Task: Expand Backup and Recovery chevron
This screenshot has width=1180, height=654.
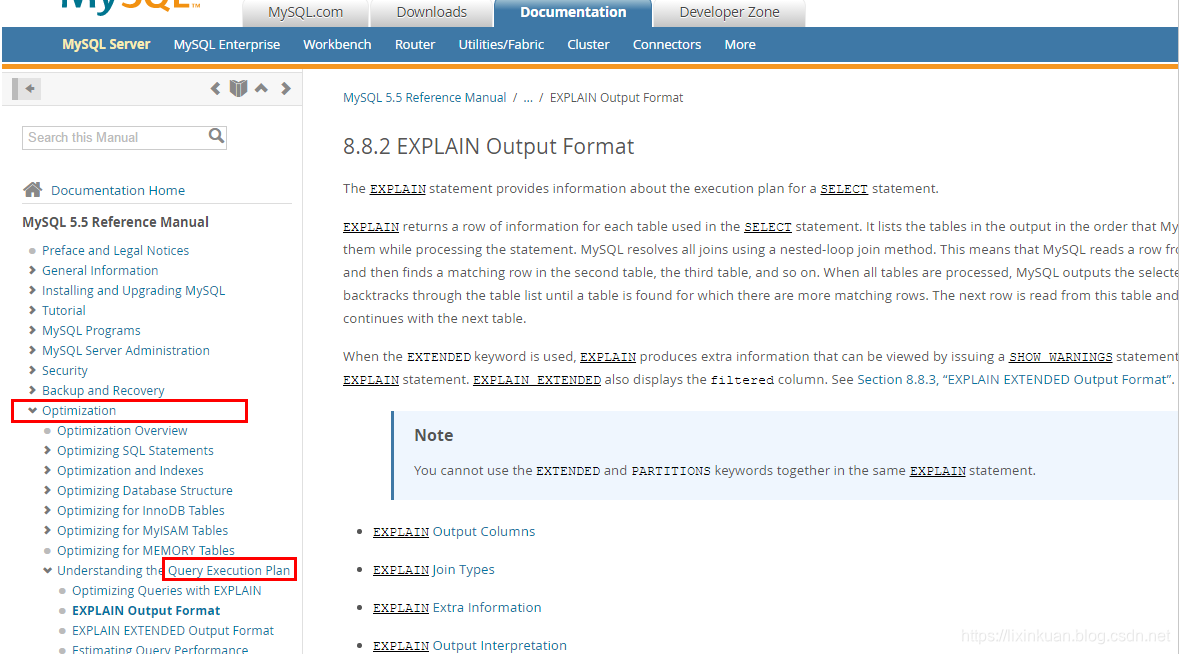Action: [32, 390]
